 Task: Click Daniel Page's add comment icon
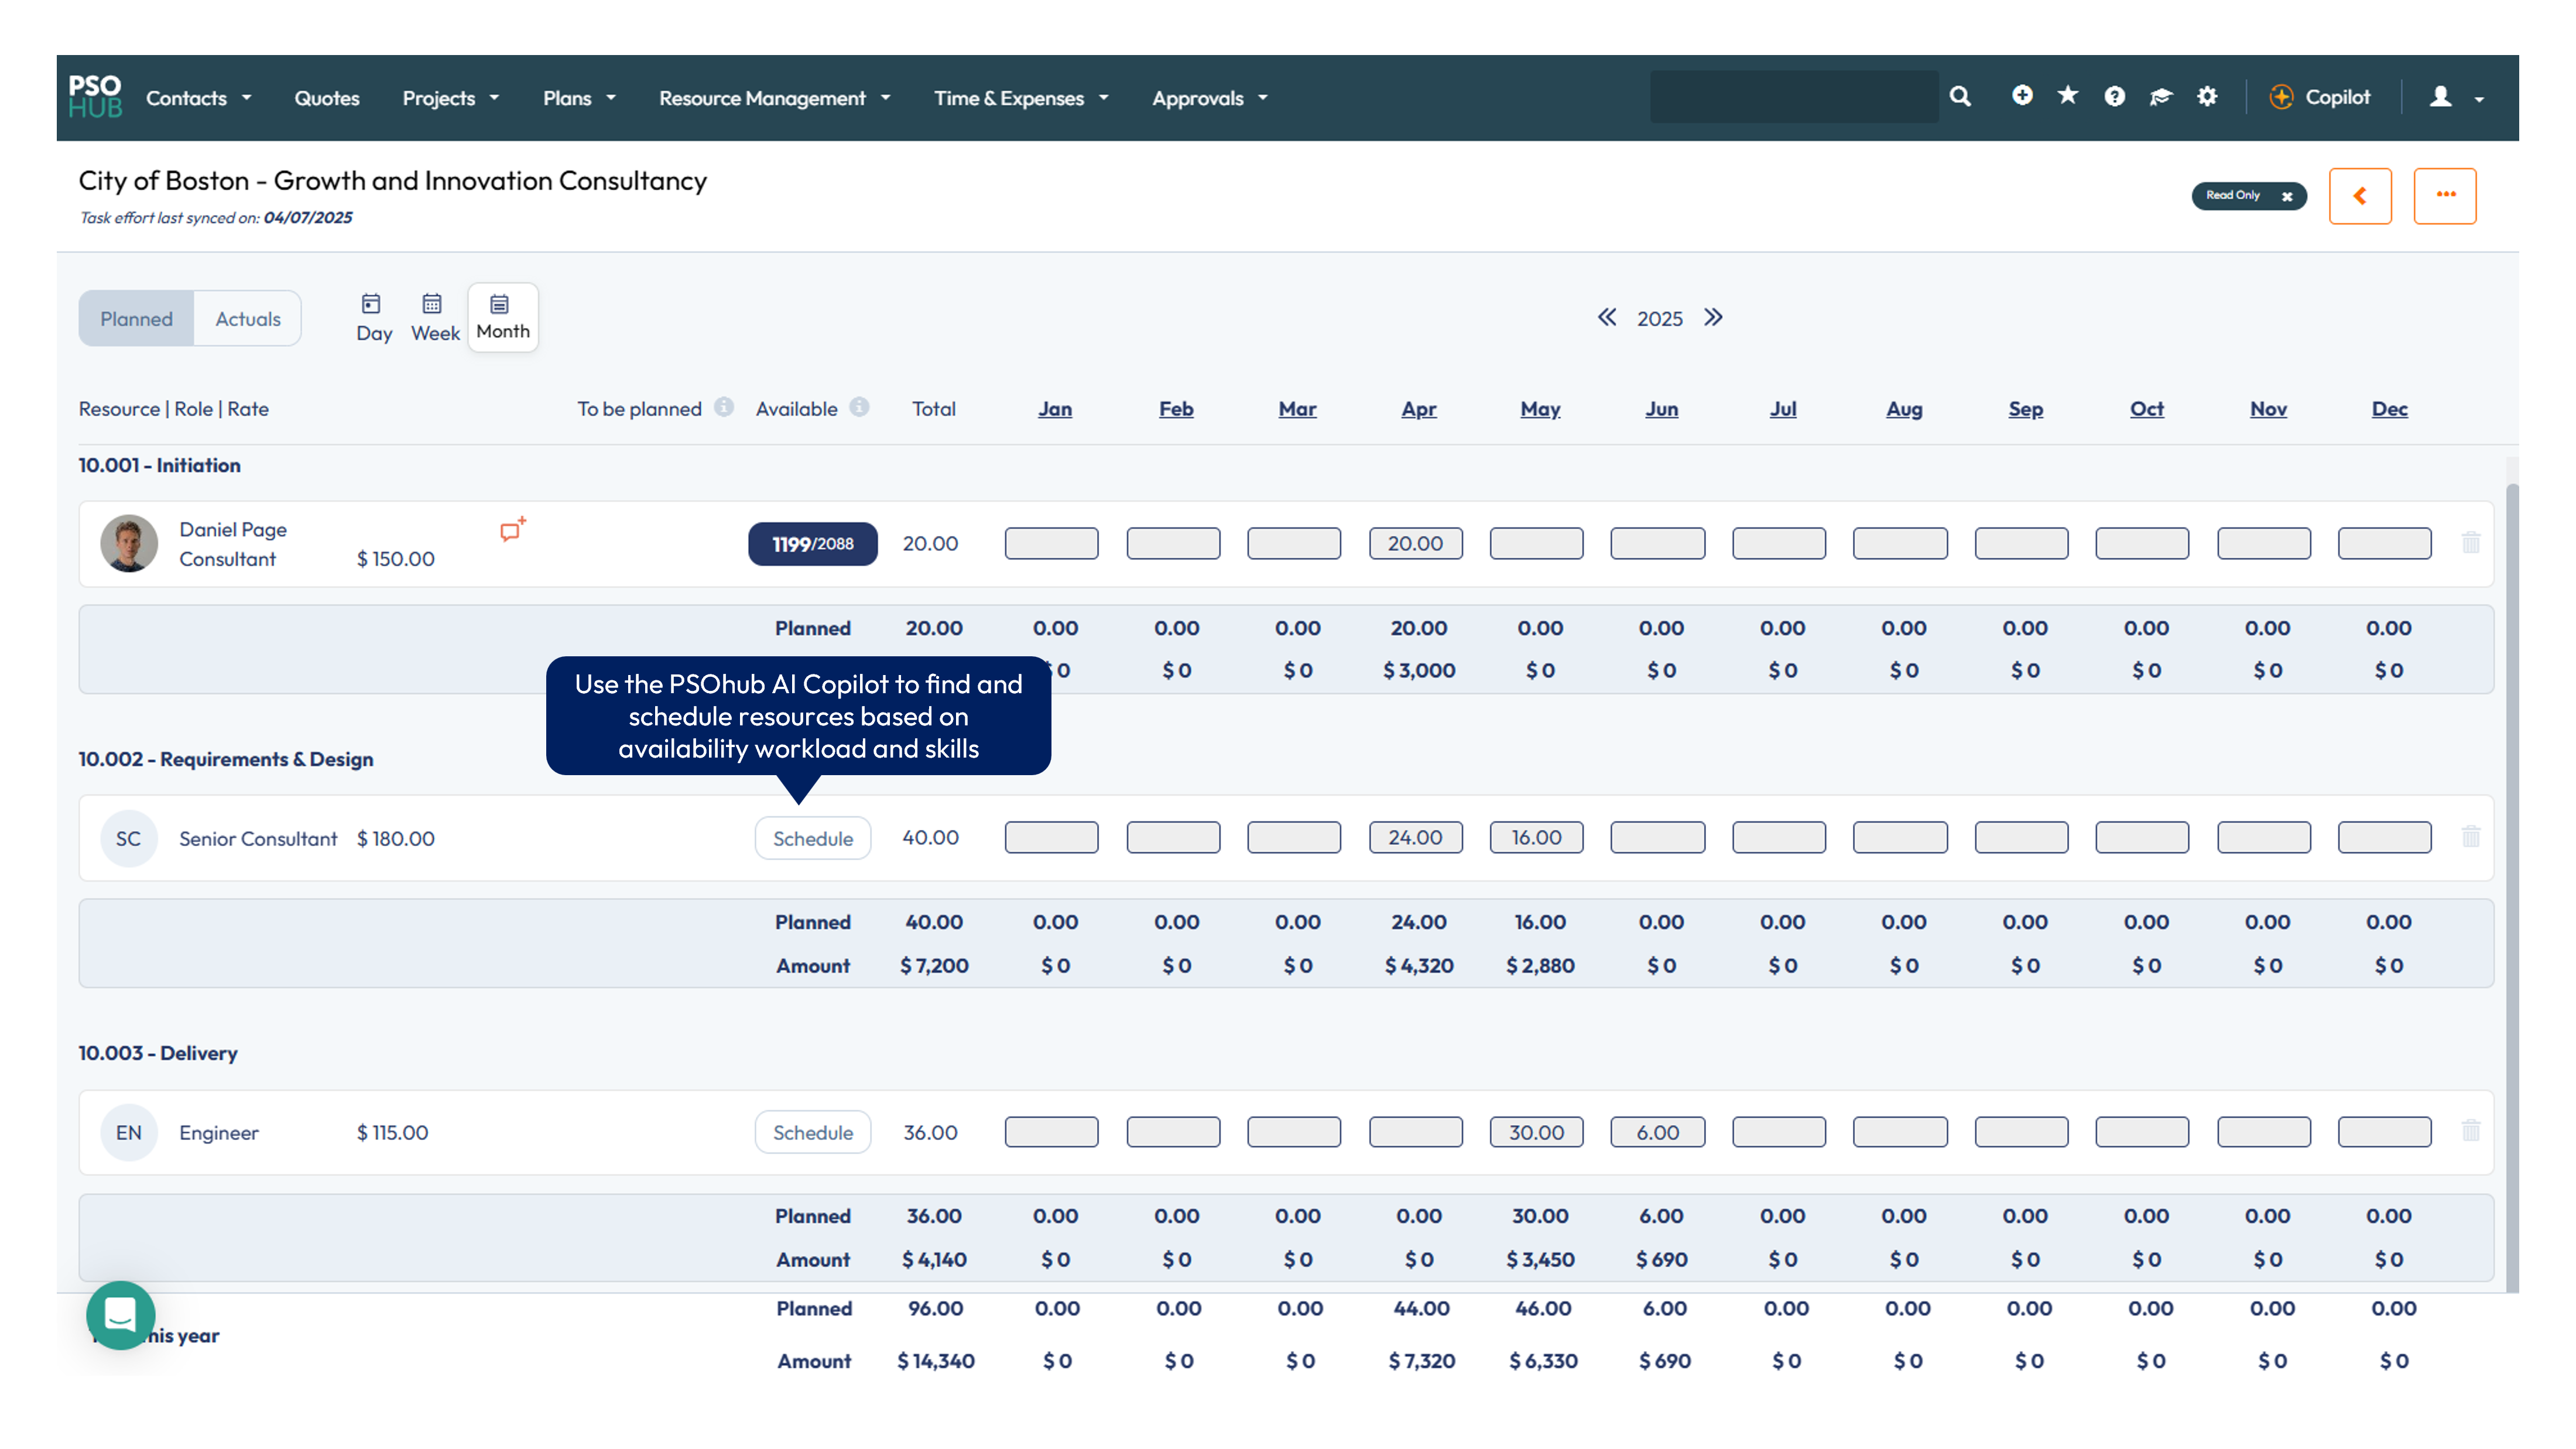click(512, 530)
